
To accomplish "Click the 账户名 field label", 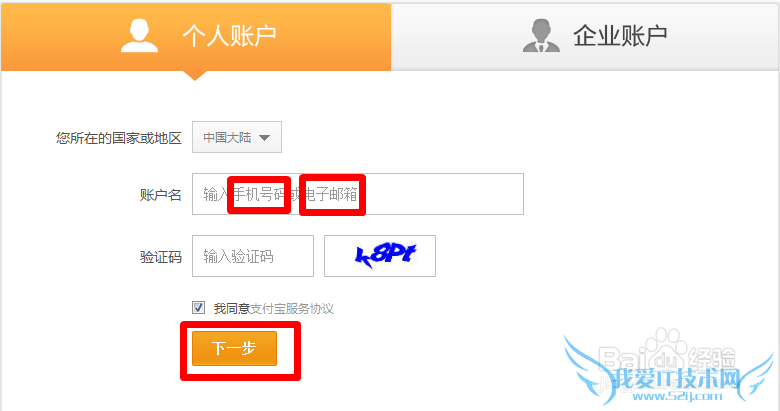I will (x=160, y=195).
